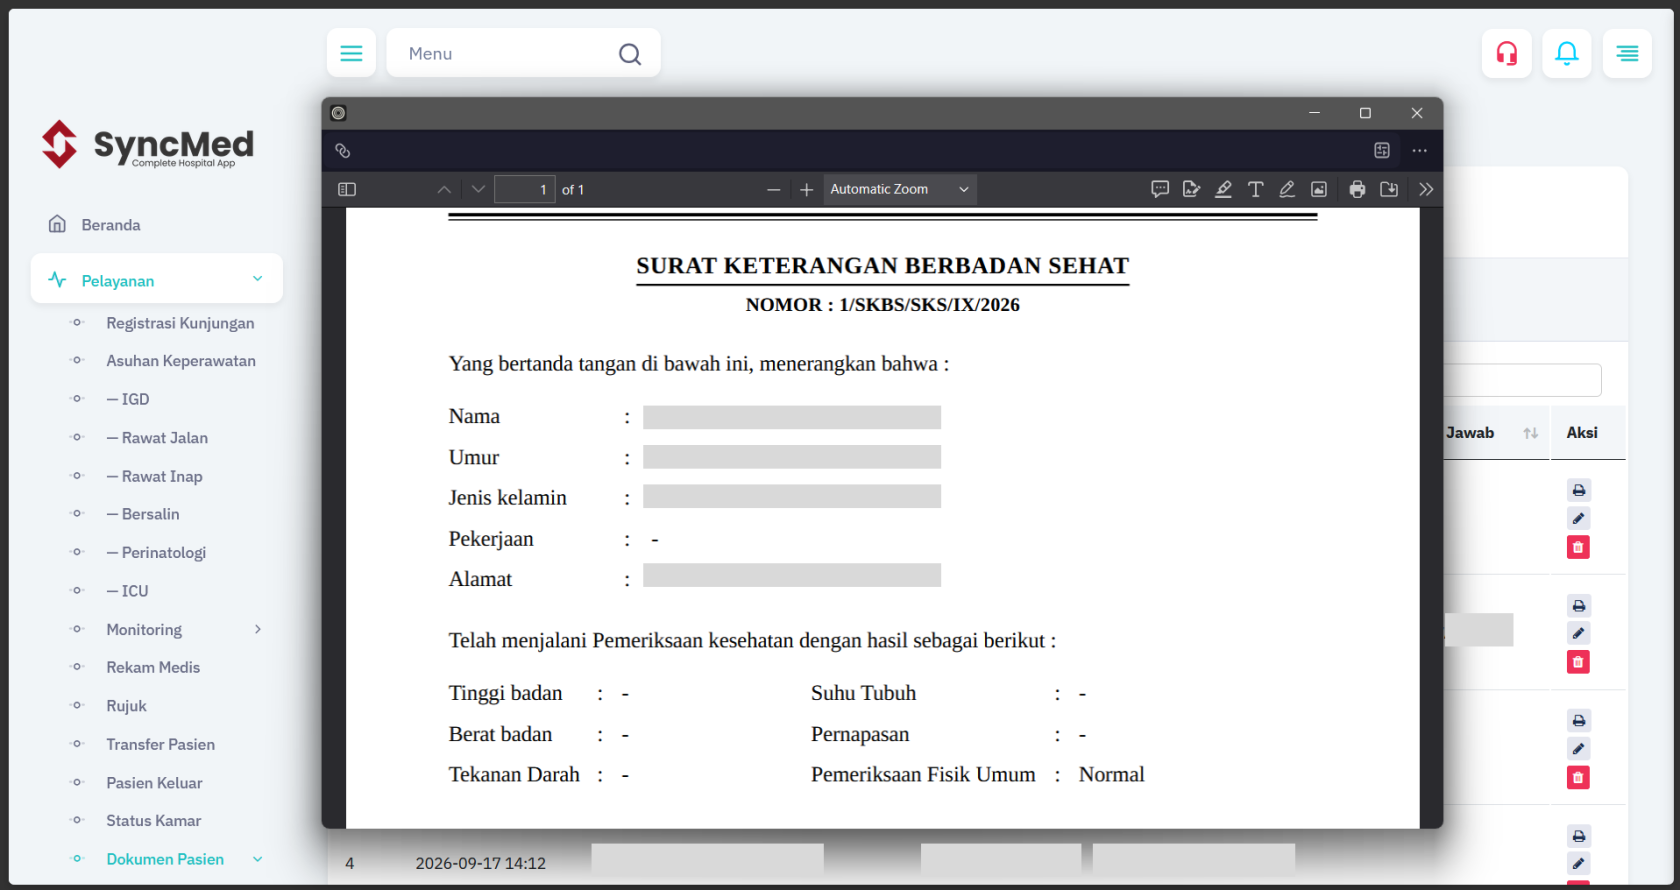This screenshot has height=890, width=1680.
Task: Open the right-side panel menu icon
Action: pos(1627,53)
